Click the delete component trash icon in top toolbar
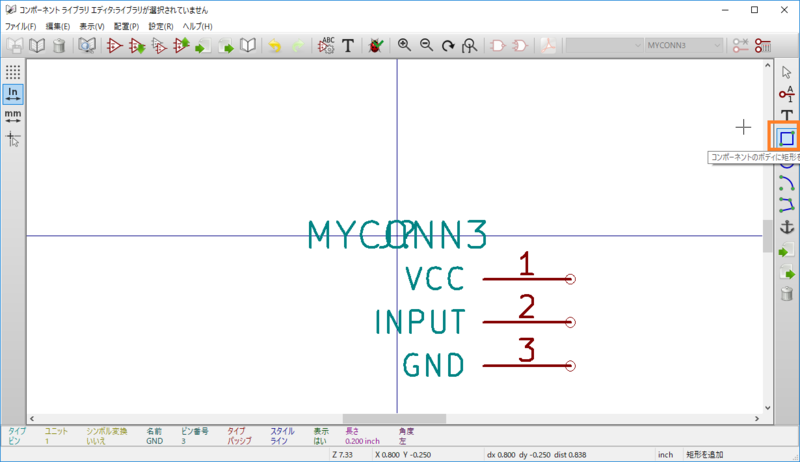 [x=59, y=46]
